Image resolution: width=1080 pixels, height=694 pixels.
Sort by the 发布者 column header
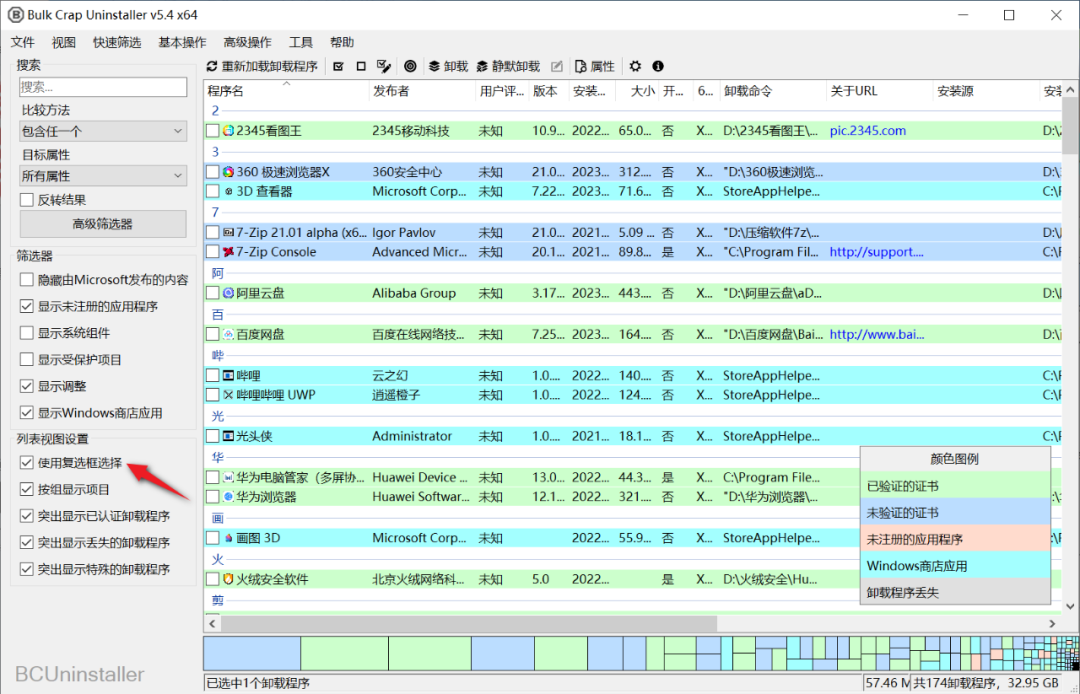[x=422, y=91]
